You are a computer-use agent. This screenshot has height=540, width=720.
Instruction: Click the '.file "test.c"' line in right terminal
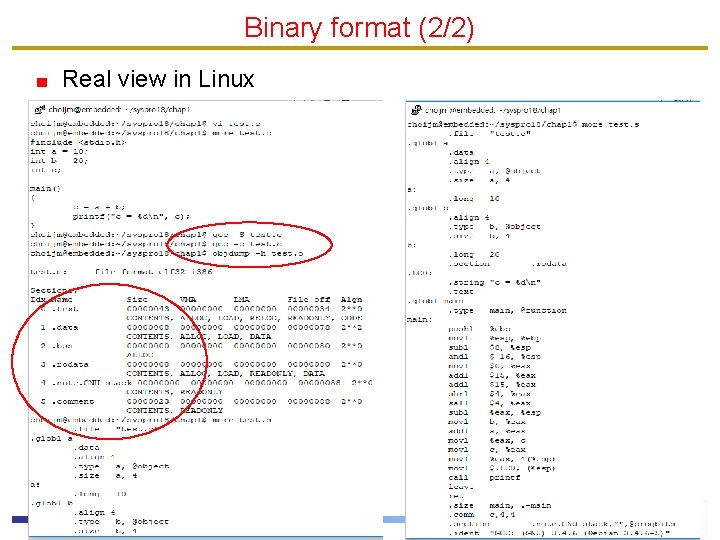(489, 134)
